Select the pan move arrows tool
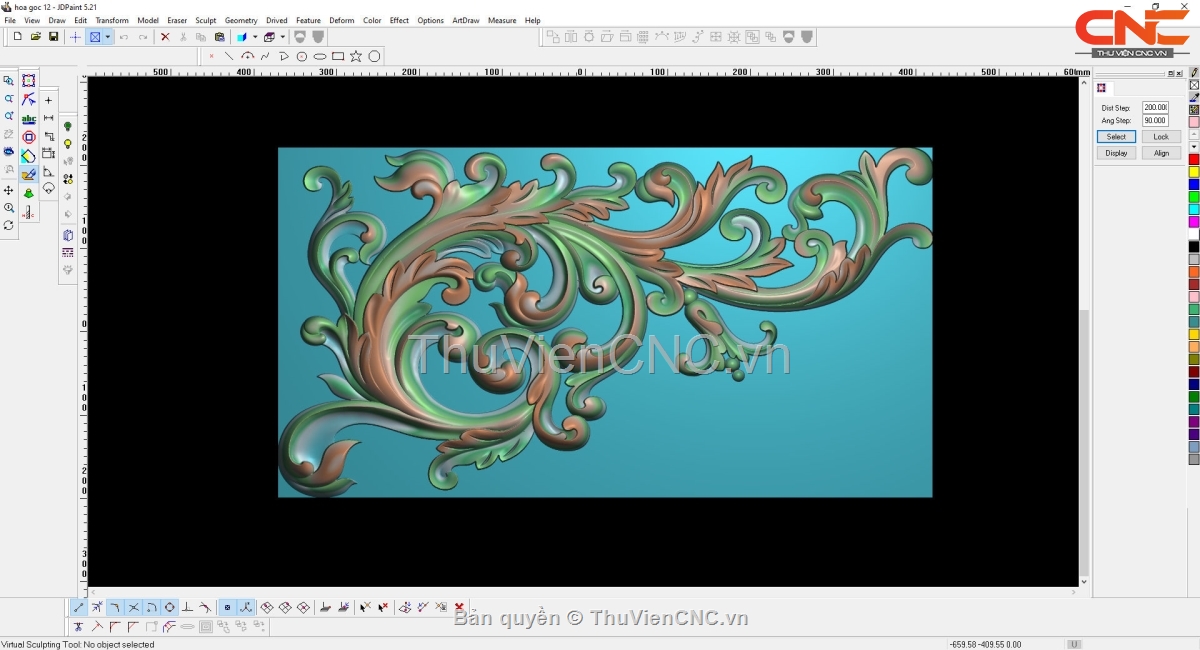1200x650 pixels. 9,190
